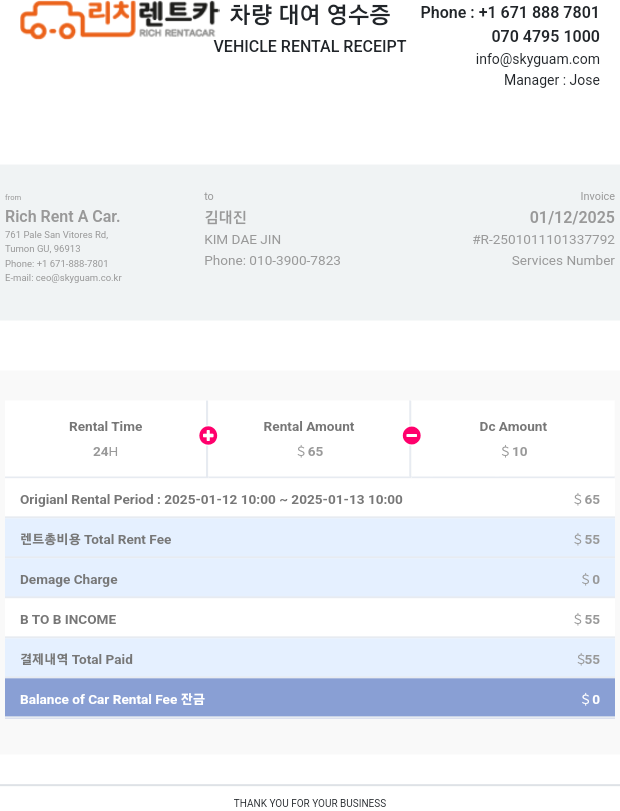Click the ceo@skyguam.co.kr email link
Viewport: 620px width, 811px height.
pos(79,278)
